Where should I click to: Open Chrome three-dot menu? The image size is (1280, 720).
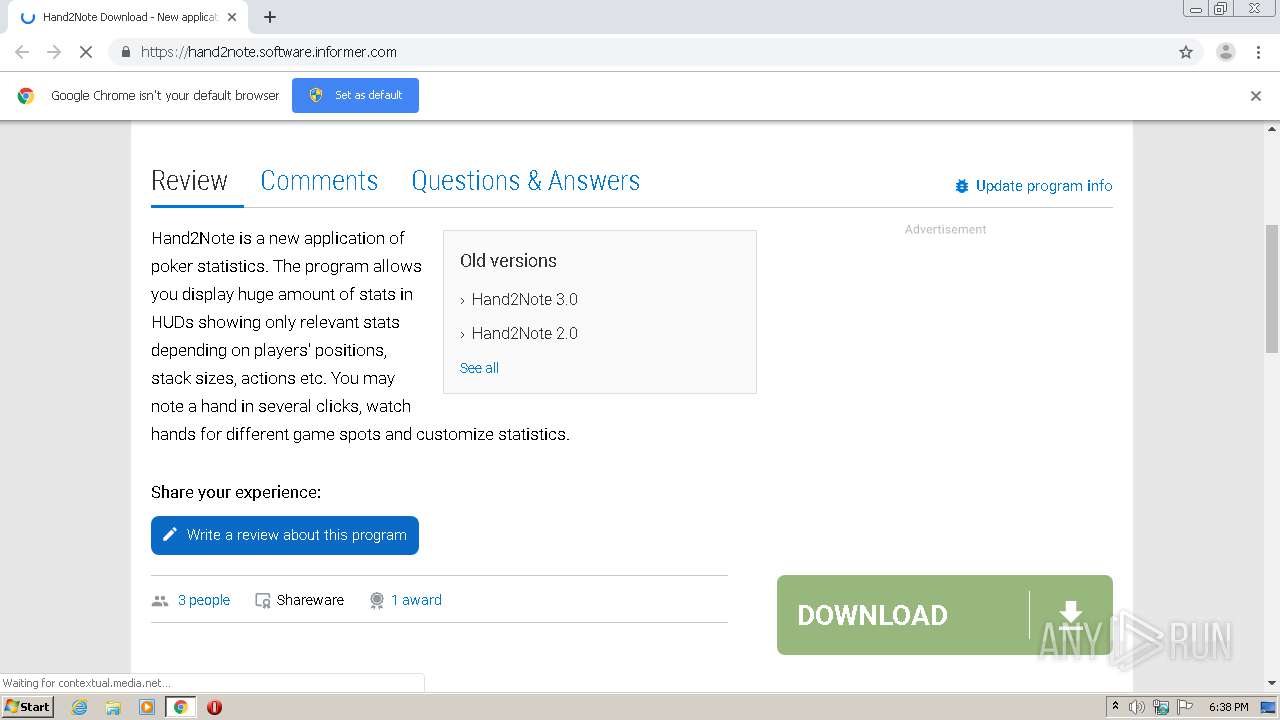click(1258, 52)
